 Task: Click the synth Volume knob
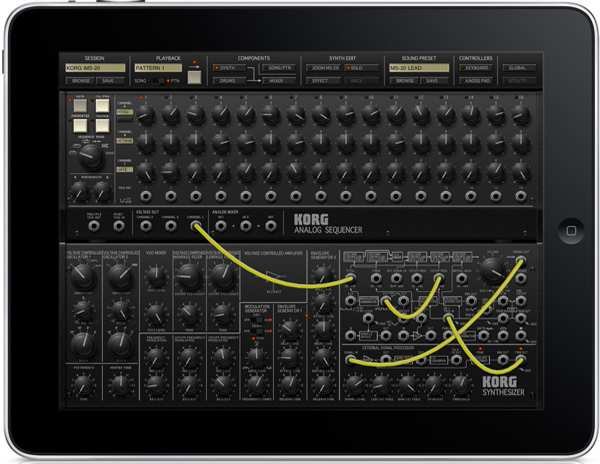pos(493,271)
